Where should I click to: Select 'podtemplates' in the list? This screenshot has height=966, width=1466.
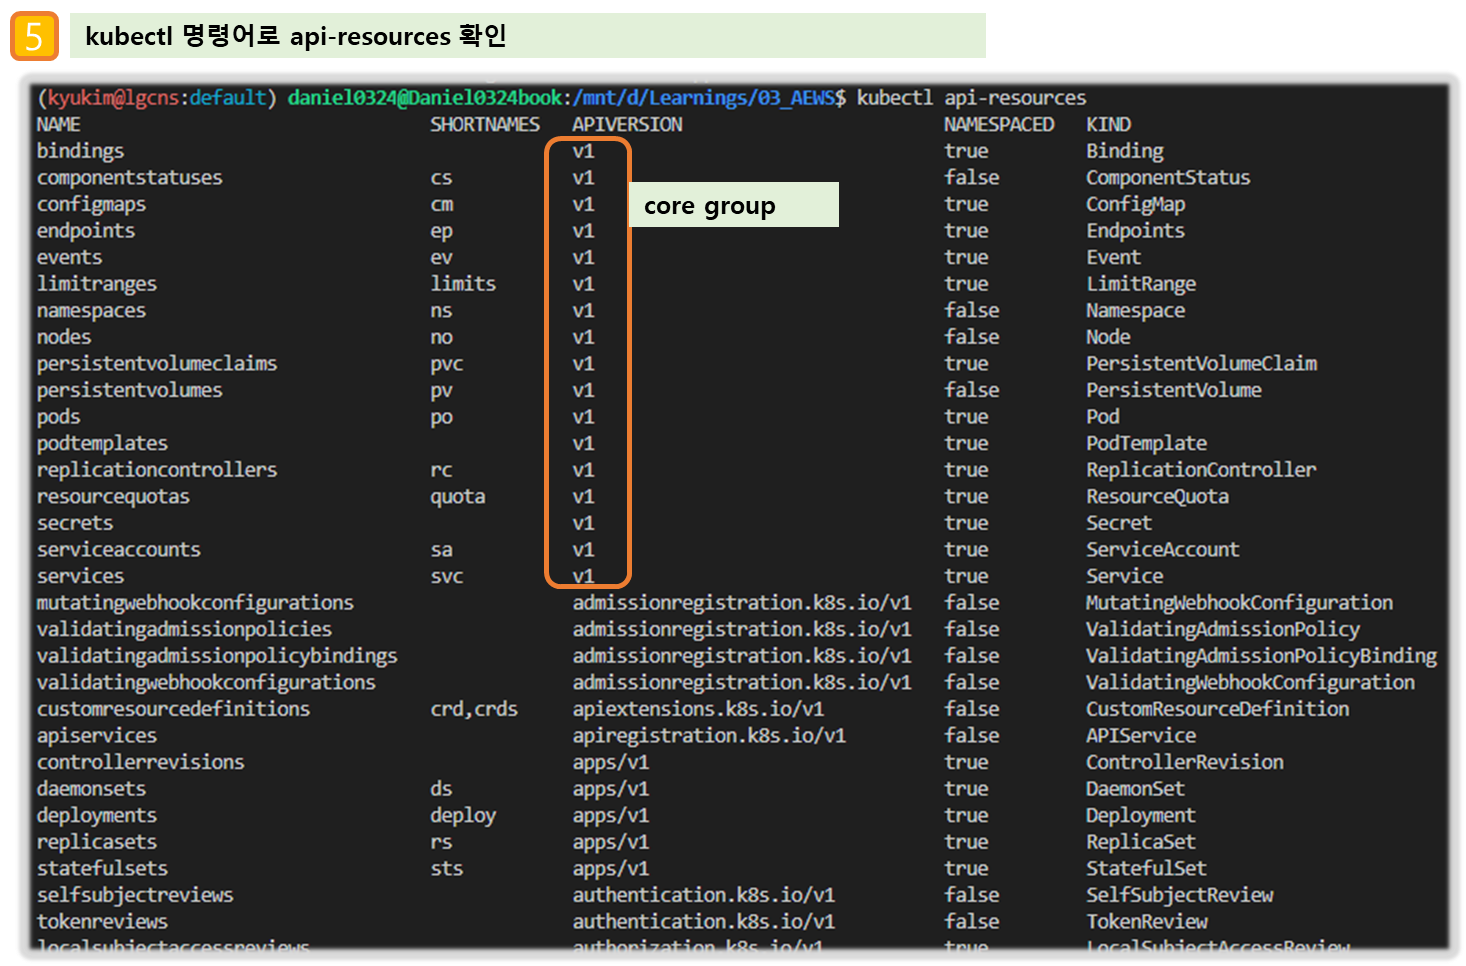click(102, 443)
